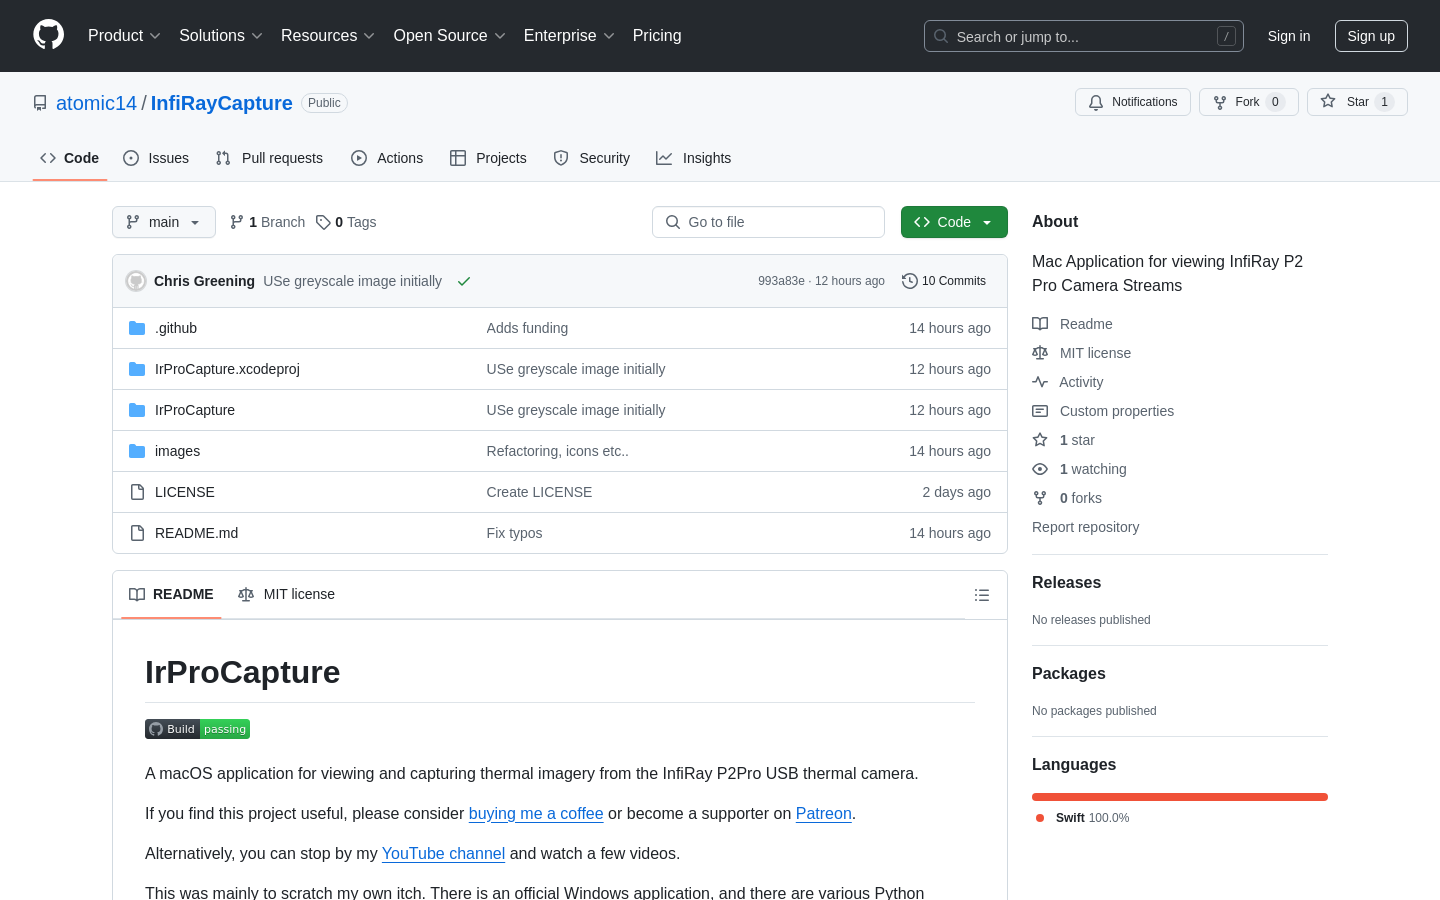Click the GitHub logo icon
This screenshot has height=900, width=1440.
click(49, 35)
